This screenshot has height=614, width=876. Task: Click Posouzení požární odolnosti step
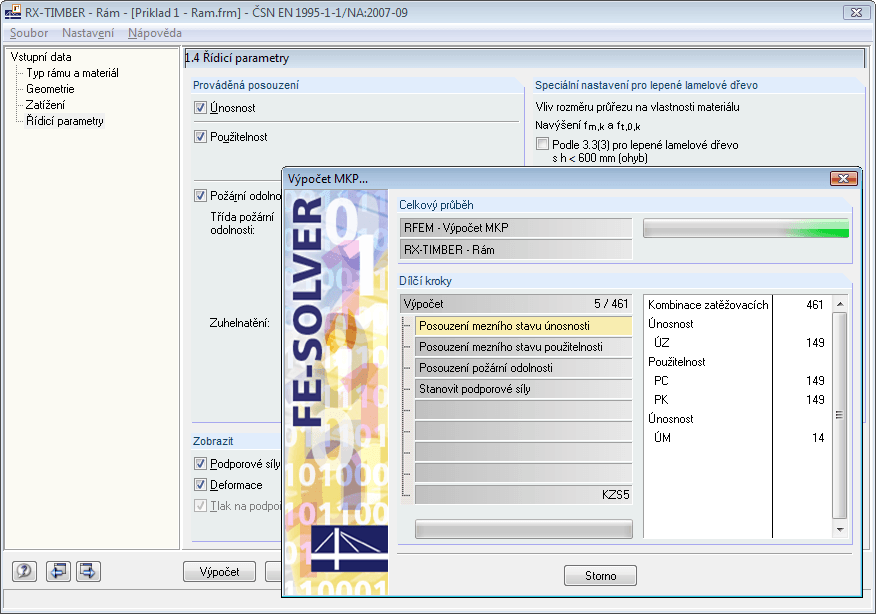click(x=523, y=368)
